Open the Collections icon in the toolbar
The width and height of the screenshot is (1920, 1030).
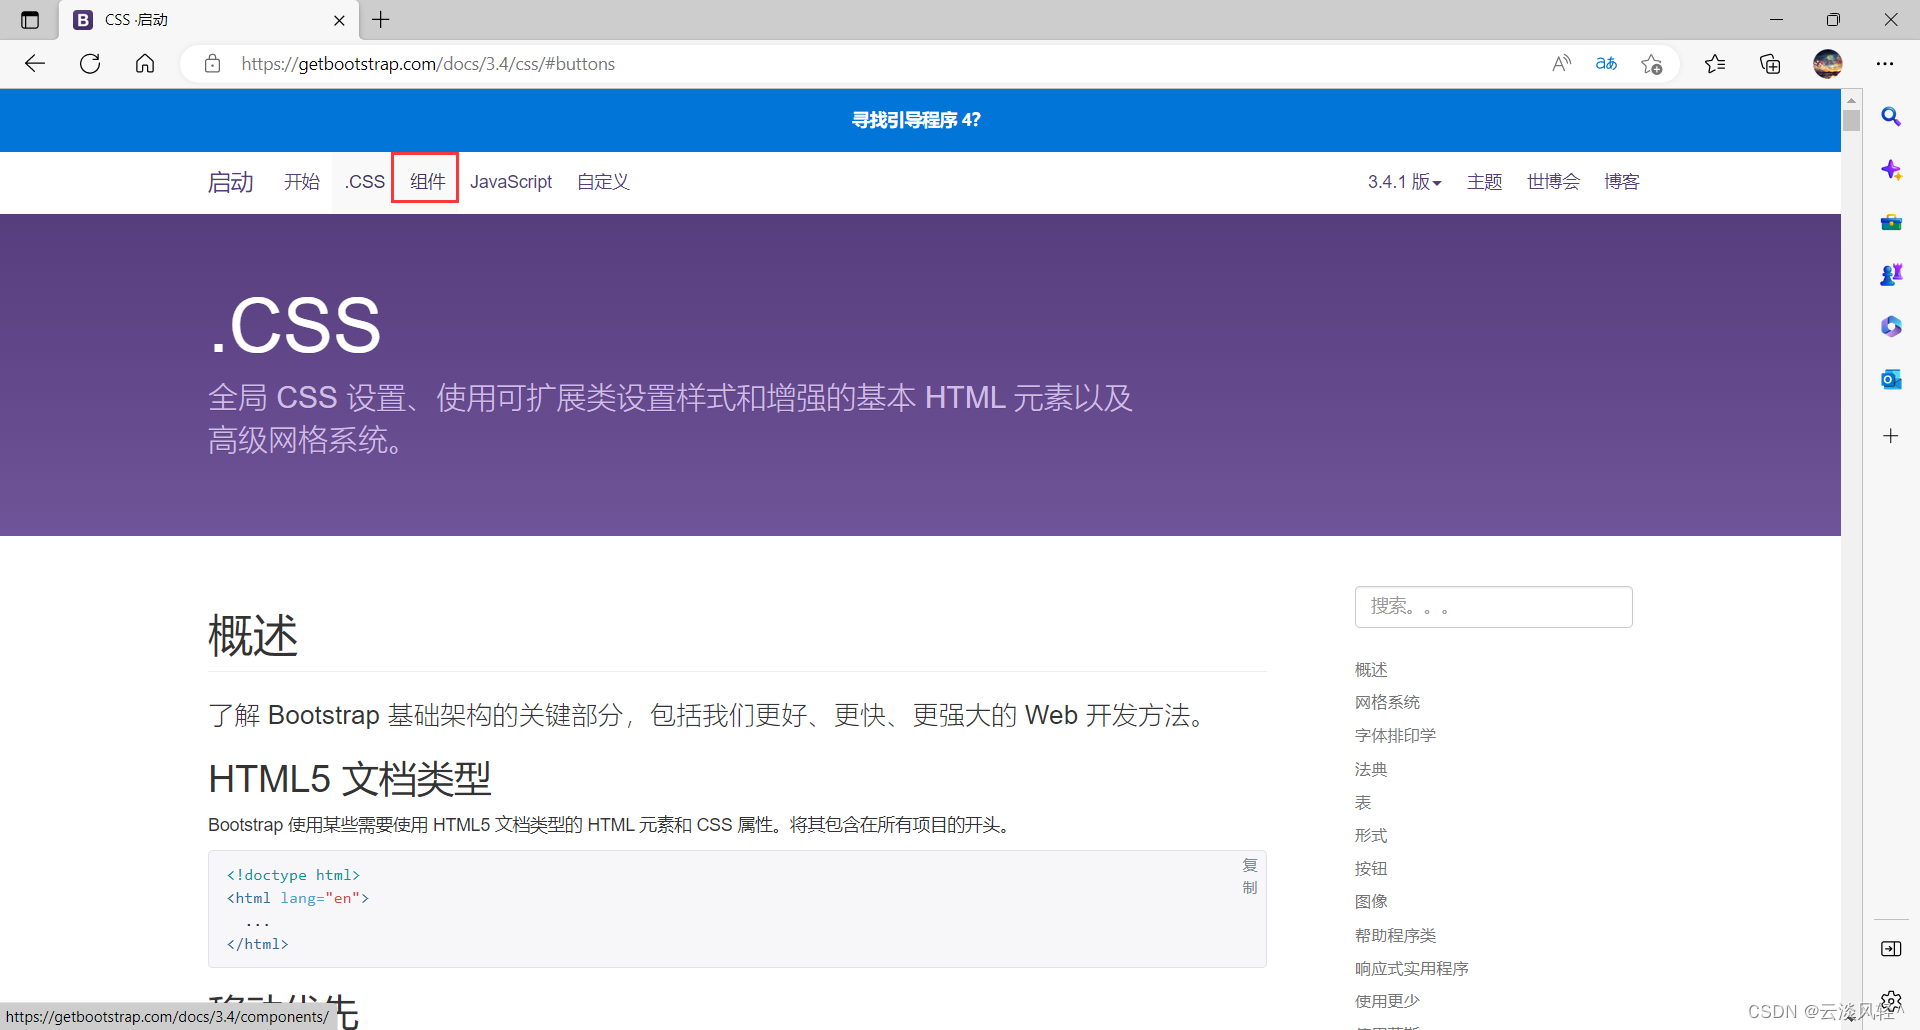pyautogui.click(x=1770, y=63)
